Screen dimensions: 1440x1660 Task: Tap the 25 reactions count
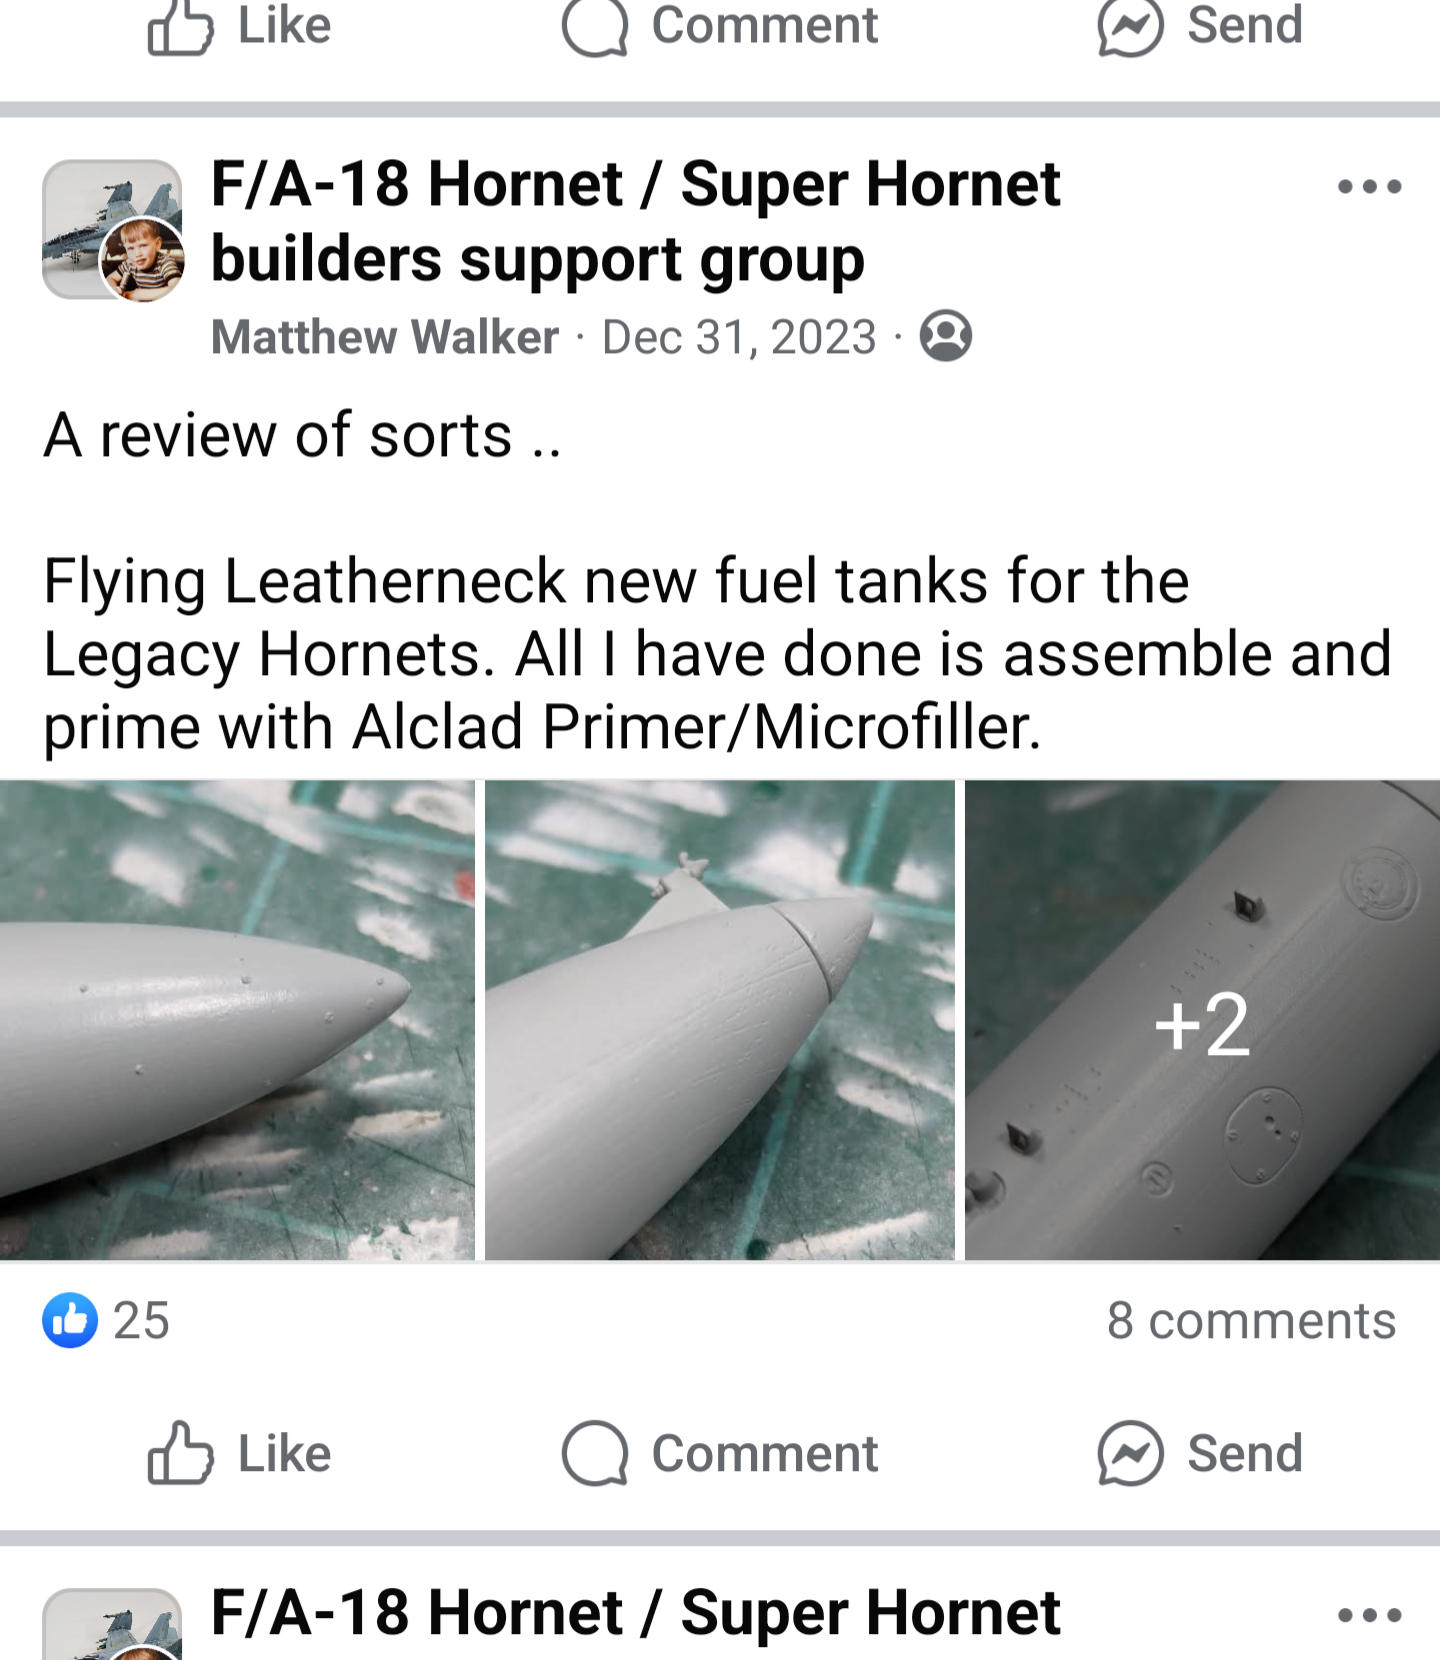(141, 1320)
